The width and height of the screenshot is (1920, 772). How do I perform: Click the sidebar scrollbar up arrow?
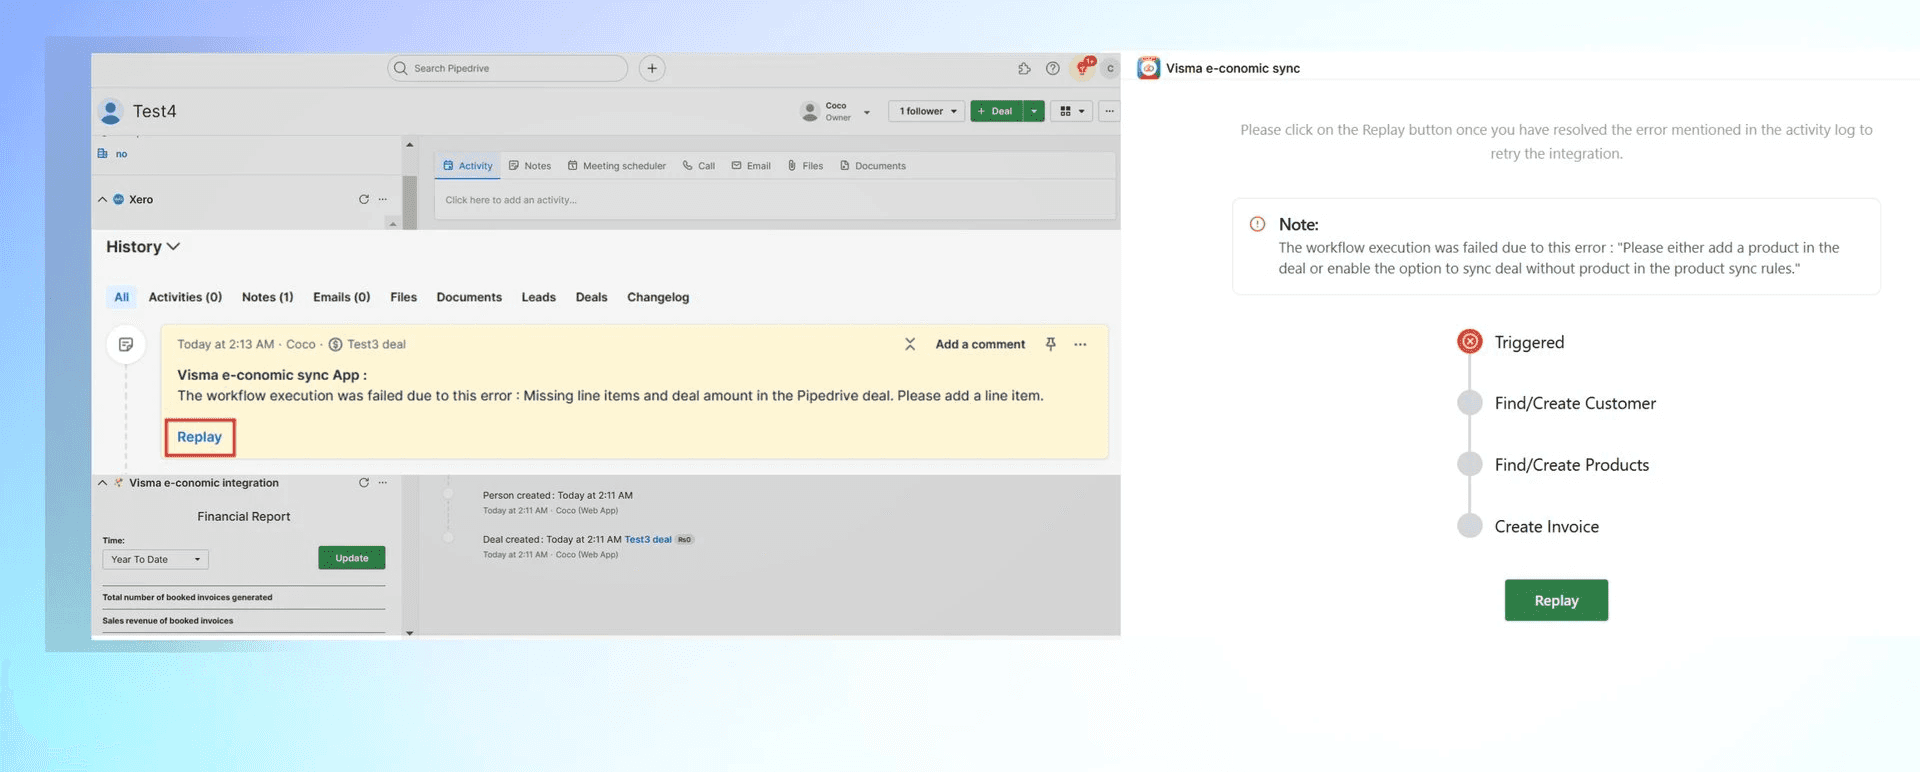[409, 145]
